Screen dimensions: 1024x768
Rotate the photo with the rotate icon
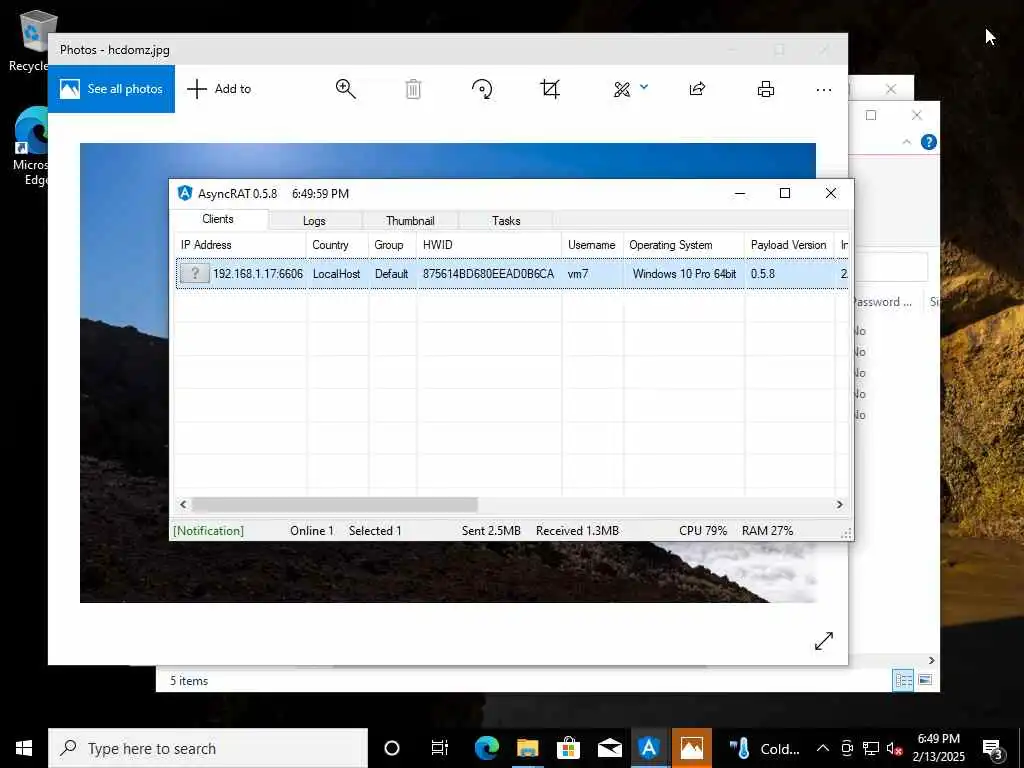click(x=482, y=89)
